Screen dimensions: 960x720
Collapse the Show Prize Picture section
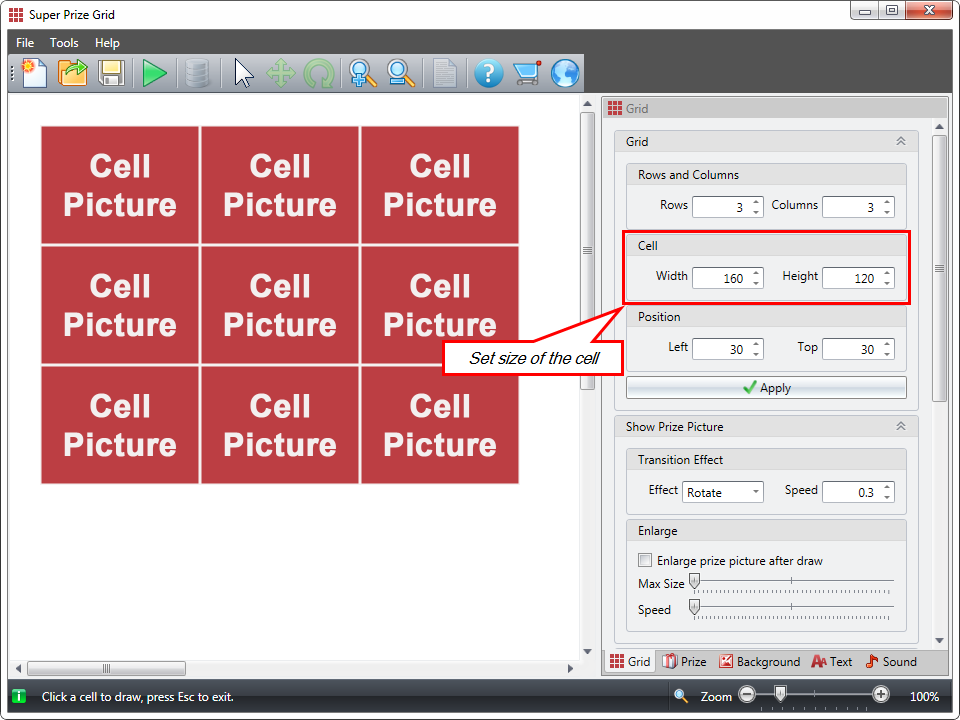[x=900, y=427]
